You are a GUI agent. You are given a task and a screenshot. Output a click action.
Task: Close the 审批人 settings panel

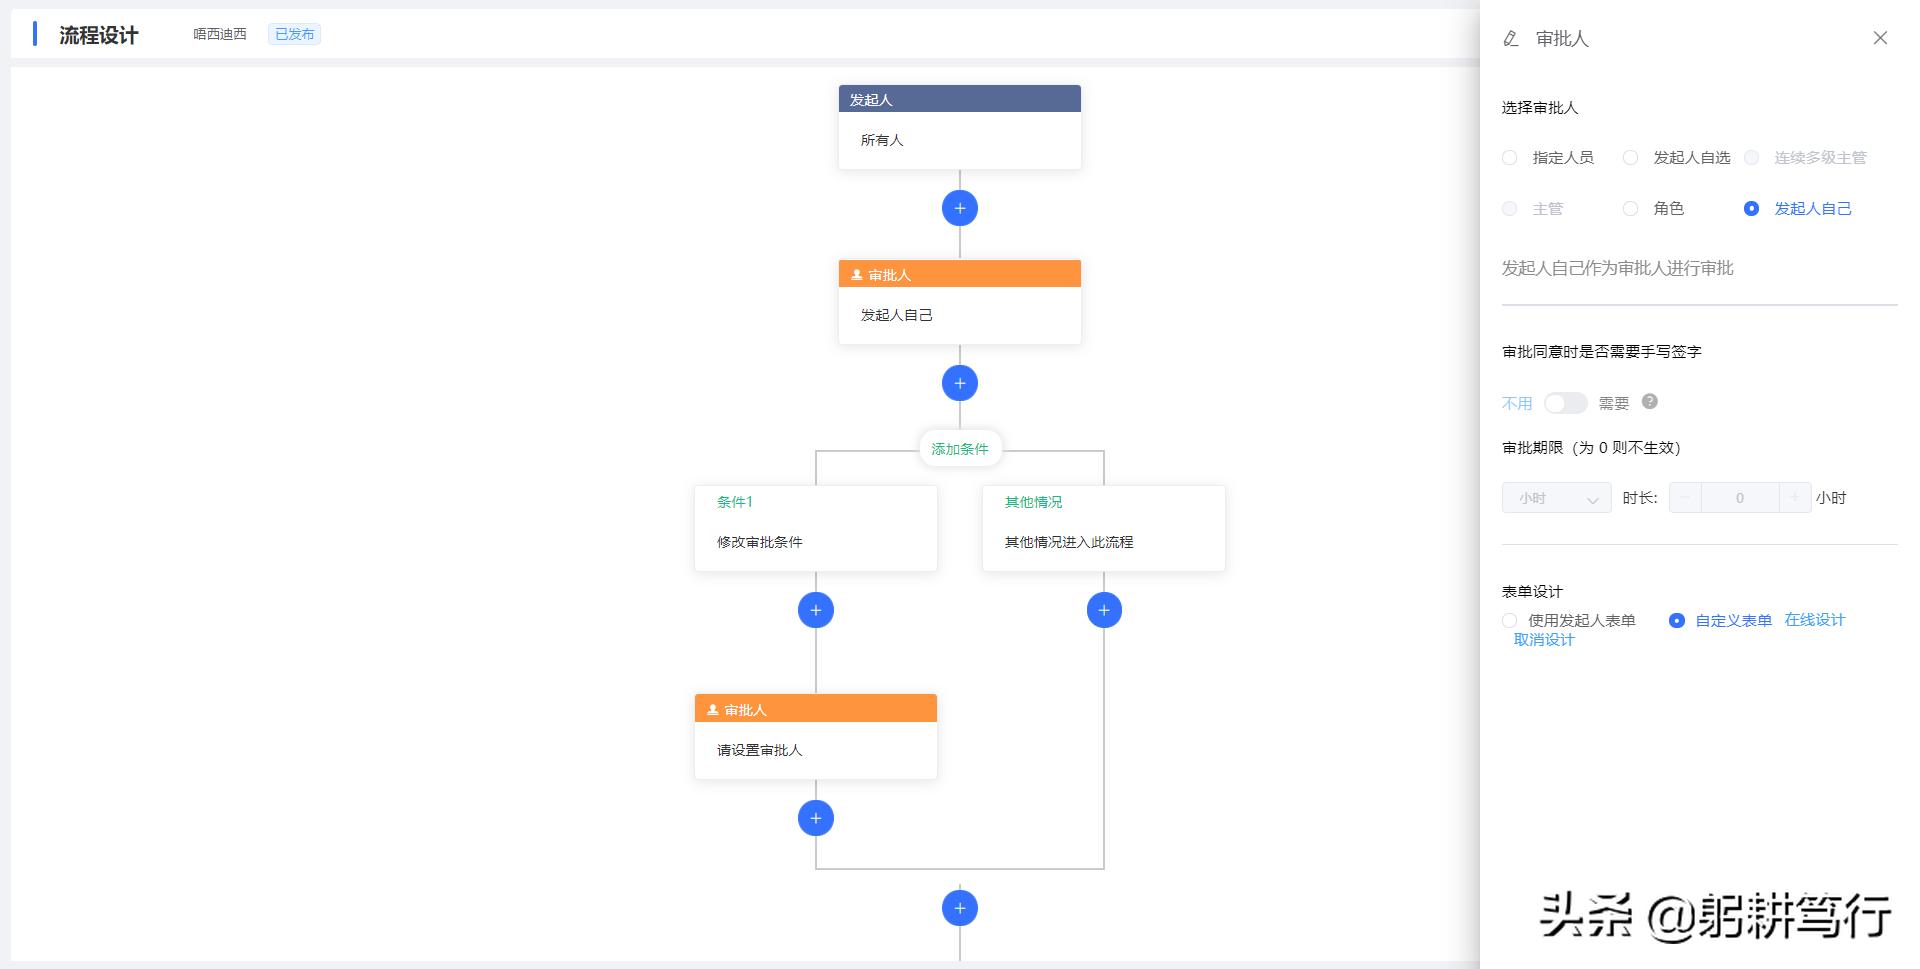[1880, 38]
